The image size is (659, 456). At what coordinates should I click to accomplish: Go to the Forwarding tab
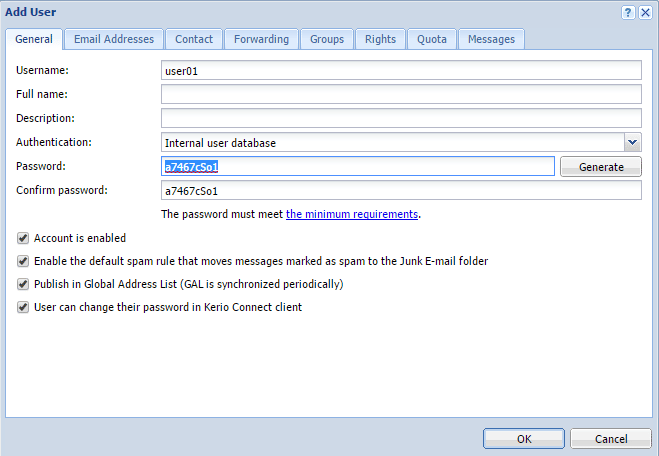coord(261,39)
